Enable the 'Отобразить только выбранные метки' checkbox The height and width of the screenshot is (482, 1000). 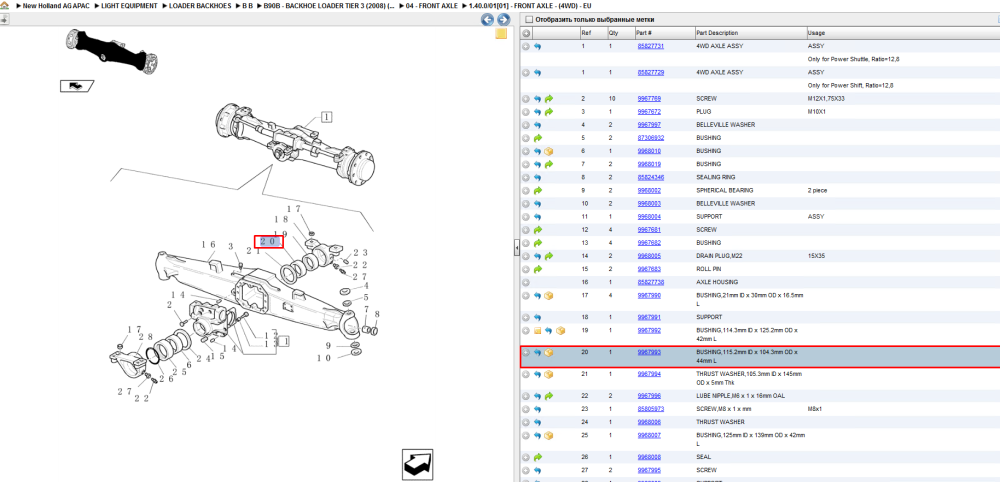pos(527,20)
